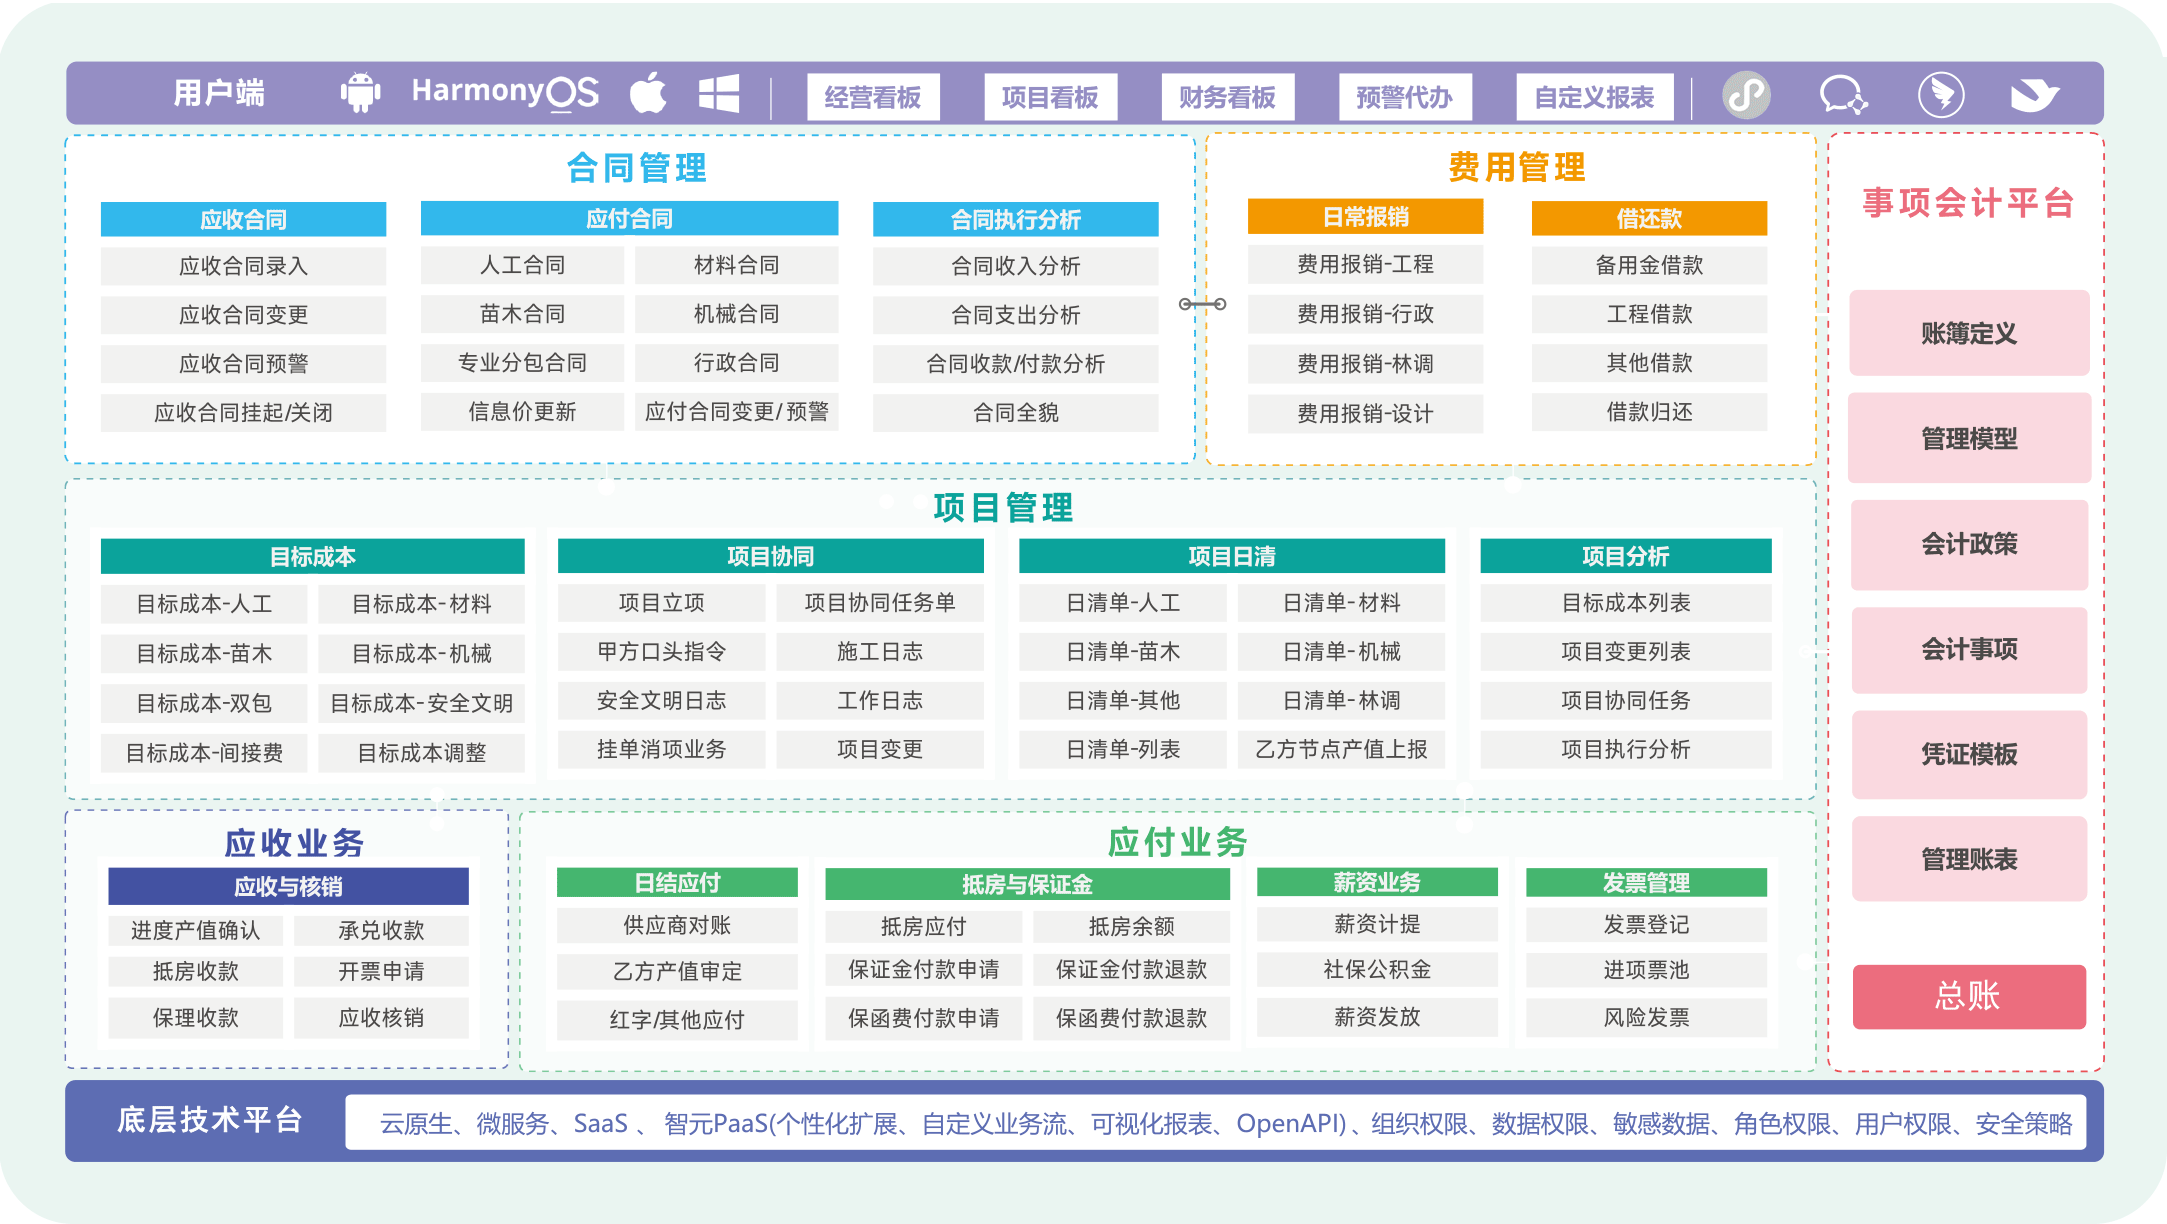Click the 凭证模板 pink button
Screen dimensions: 2167x1224
pos(1968,754)
